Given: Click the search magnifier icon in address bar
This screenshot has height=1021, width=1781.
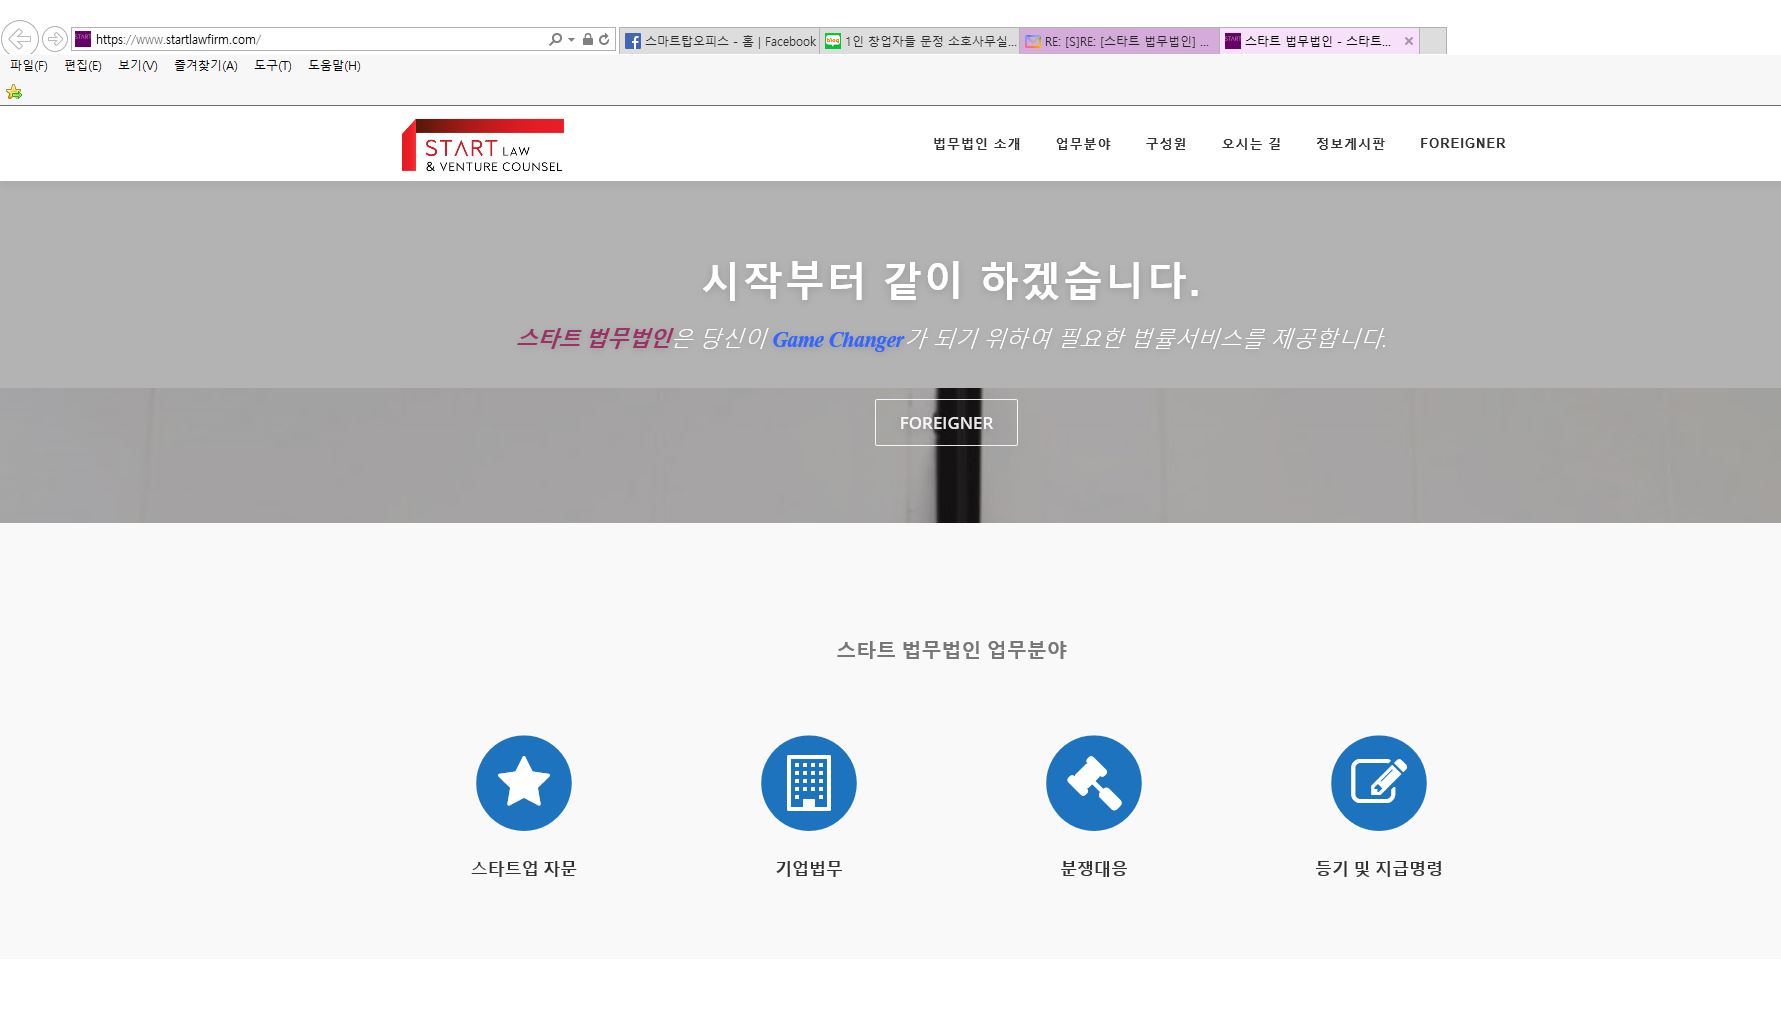Looking at the screenshot, I should pos(555,39).
